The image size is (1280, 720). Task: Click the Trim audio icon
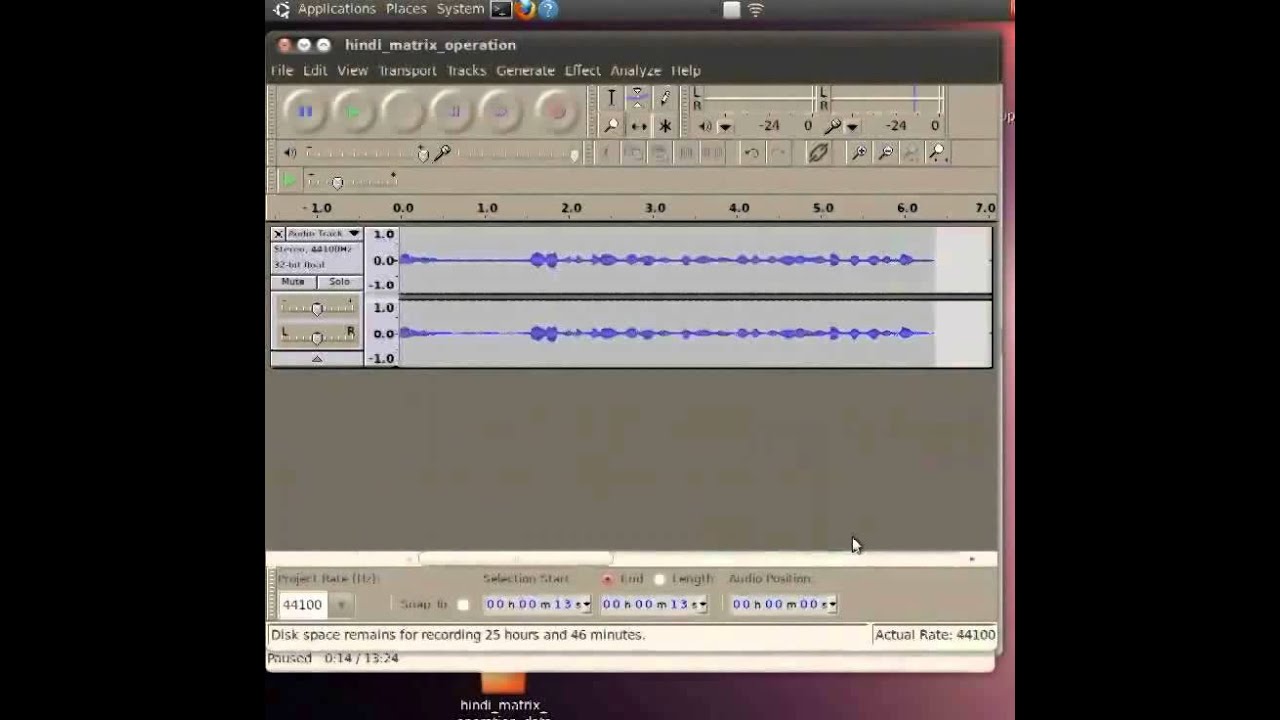(x=686, y=153)
